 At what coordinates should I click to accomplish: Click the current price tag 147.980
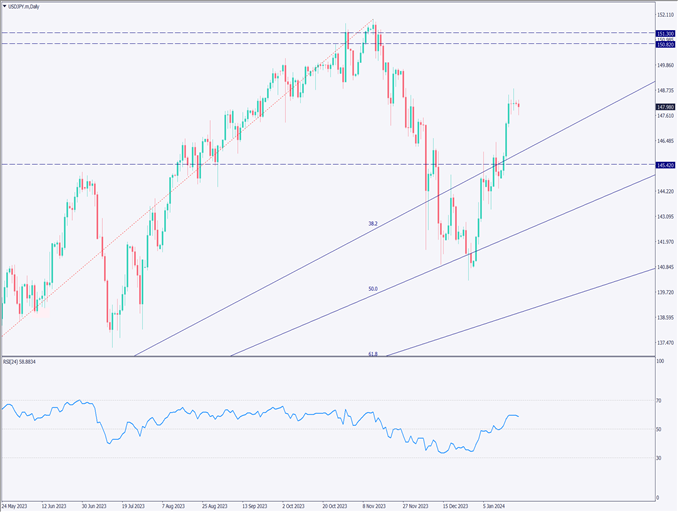click(665, 106)
